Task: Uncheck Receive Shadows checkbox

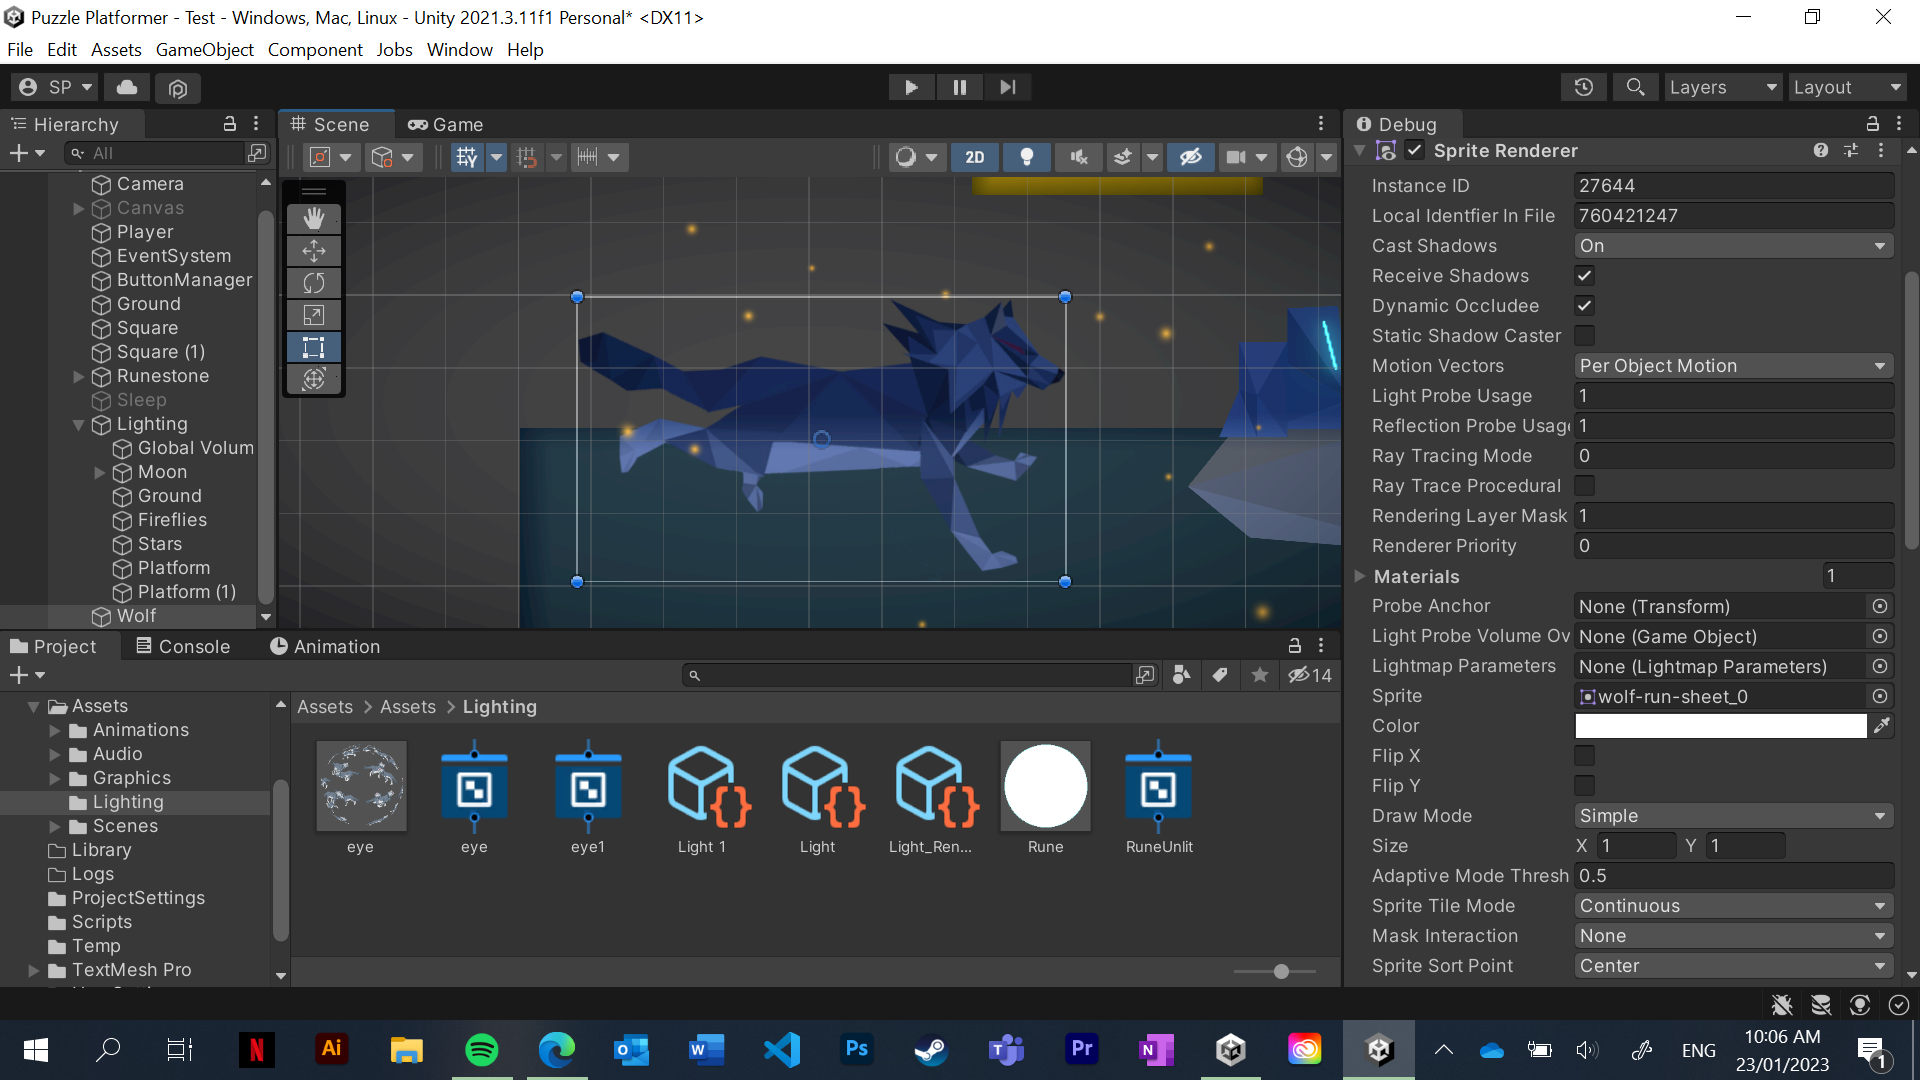Action: [1585, 276]
